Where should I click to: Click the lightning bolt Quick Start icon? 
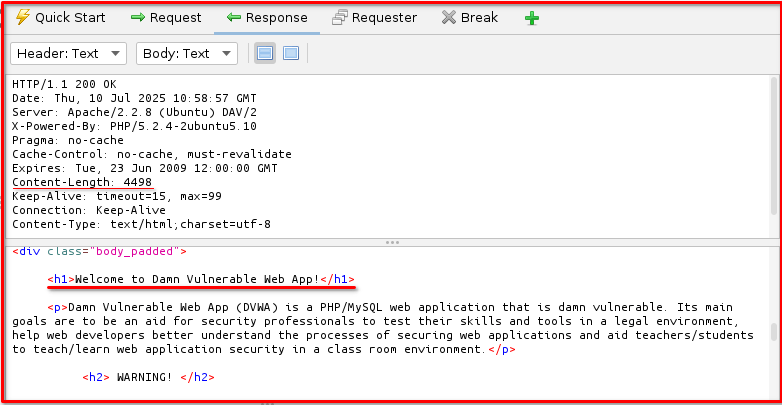coord(22,17)
